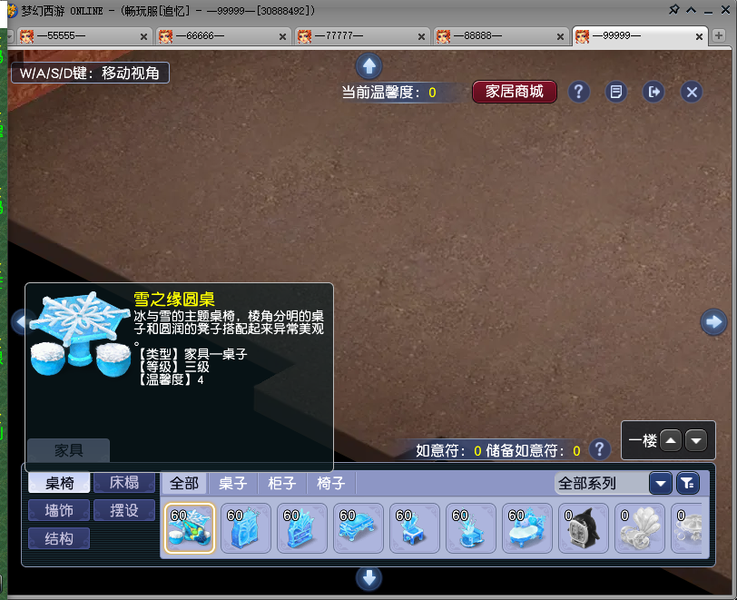Click the 家具 tab in item tooltip
The width and height of the screenshot is (737, 600).
(69, 451)
